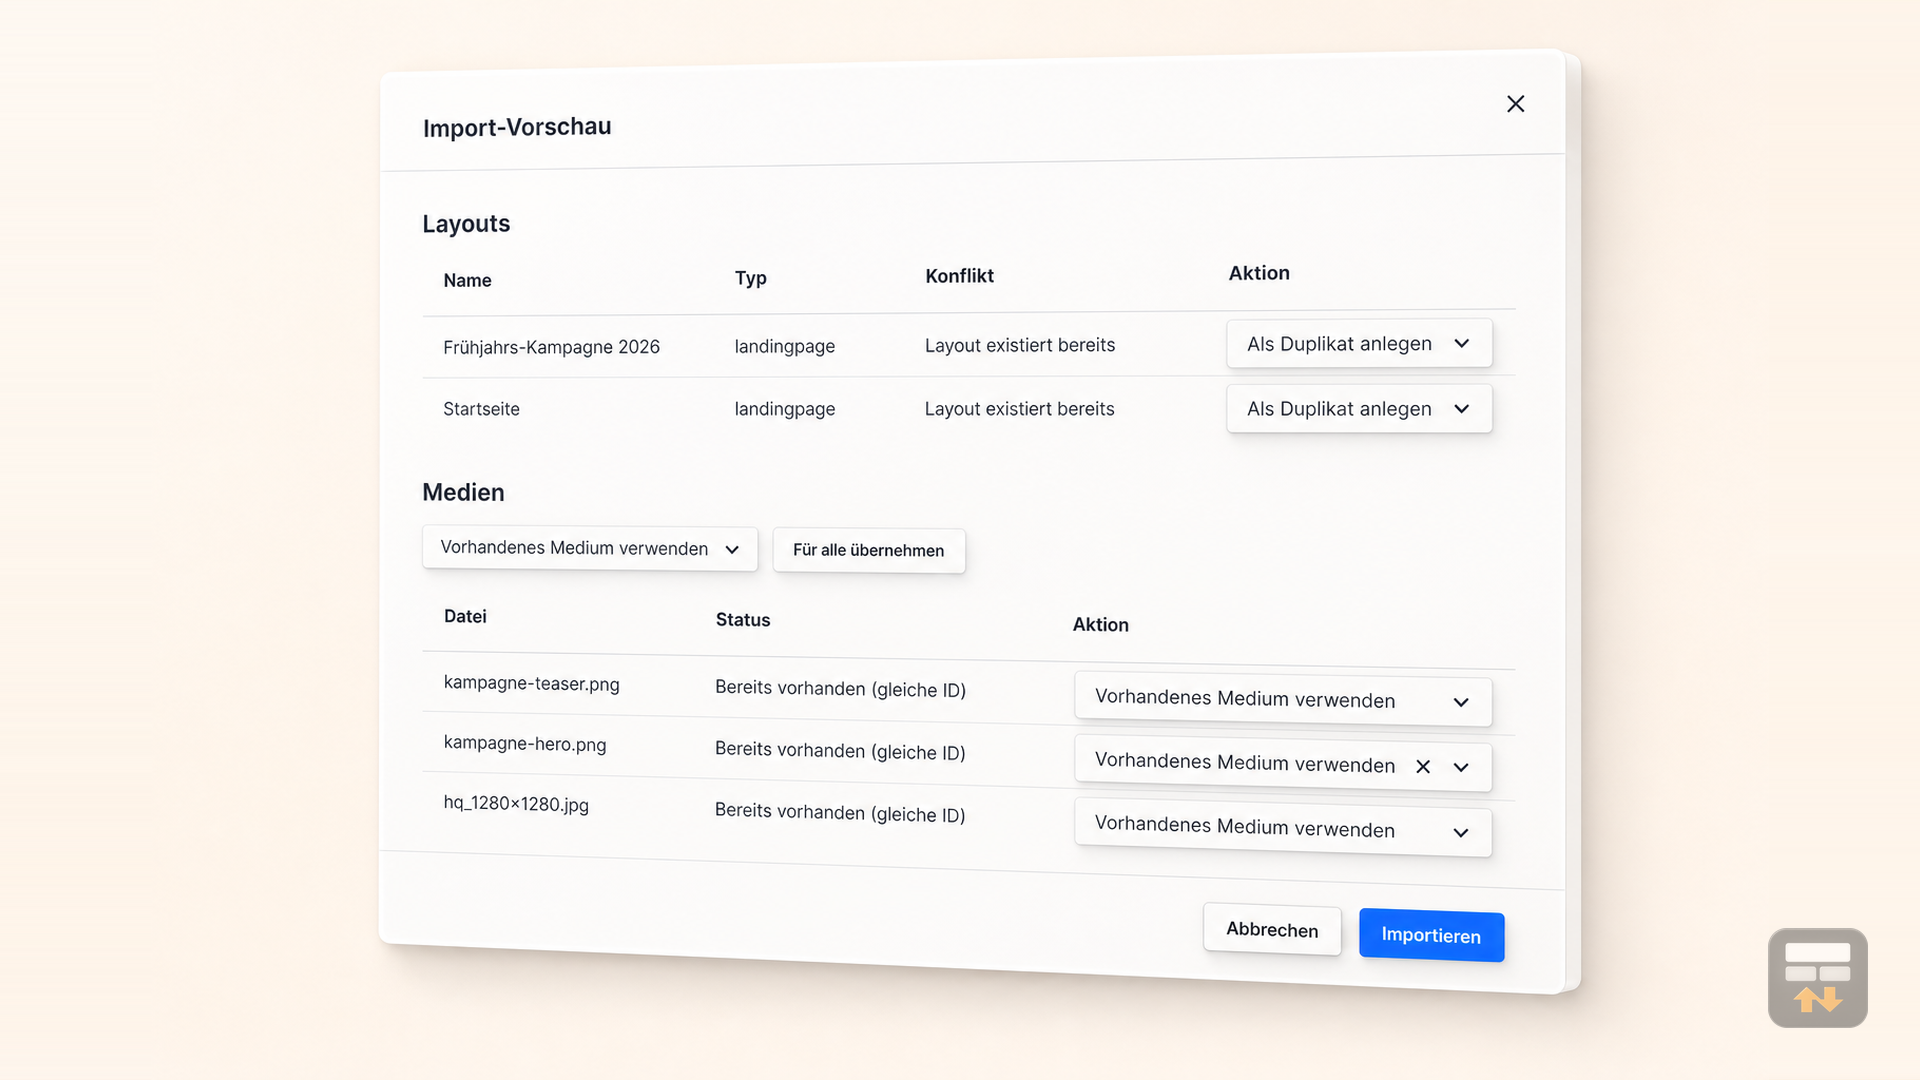Click the import/export plugin icon in corner
1920x1080 pixels.
[1817, 978]
